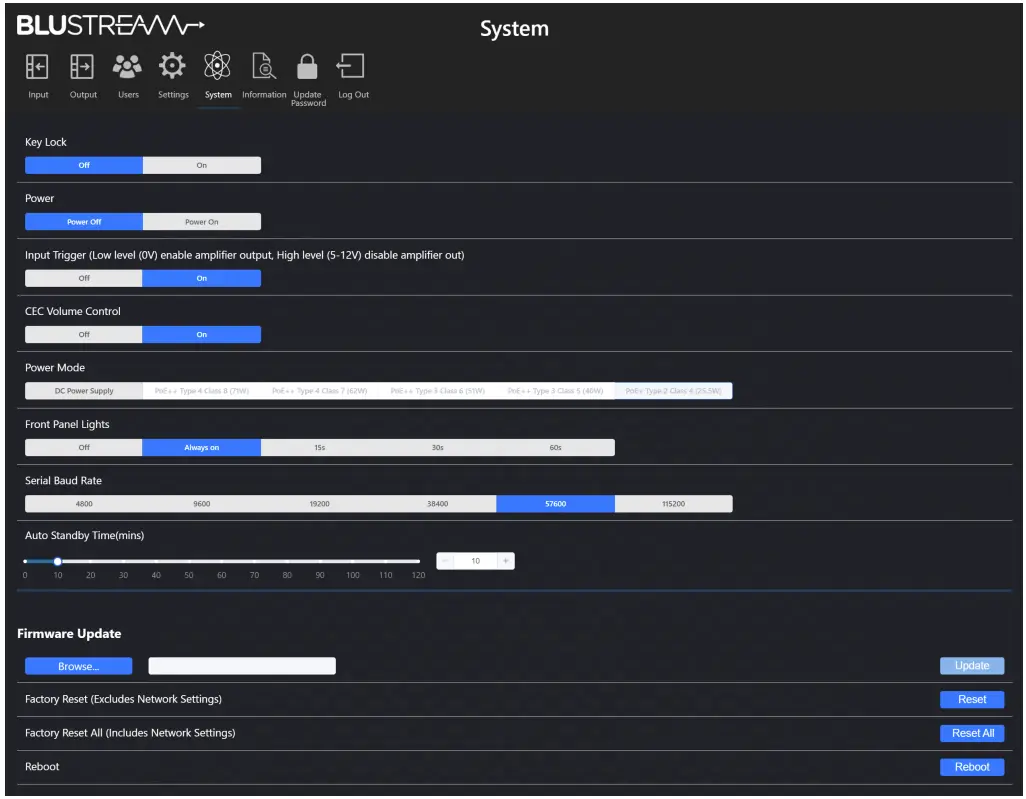The image size is (1026, 799).
Task: Turn CEC Volume Control Off
Action: click(84, 334)
